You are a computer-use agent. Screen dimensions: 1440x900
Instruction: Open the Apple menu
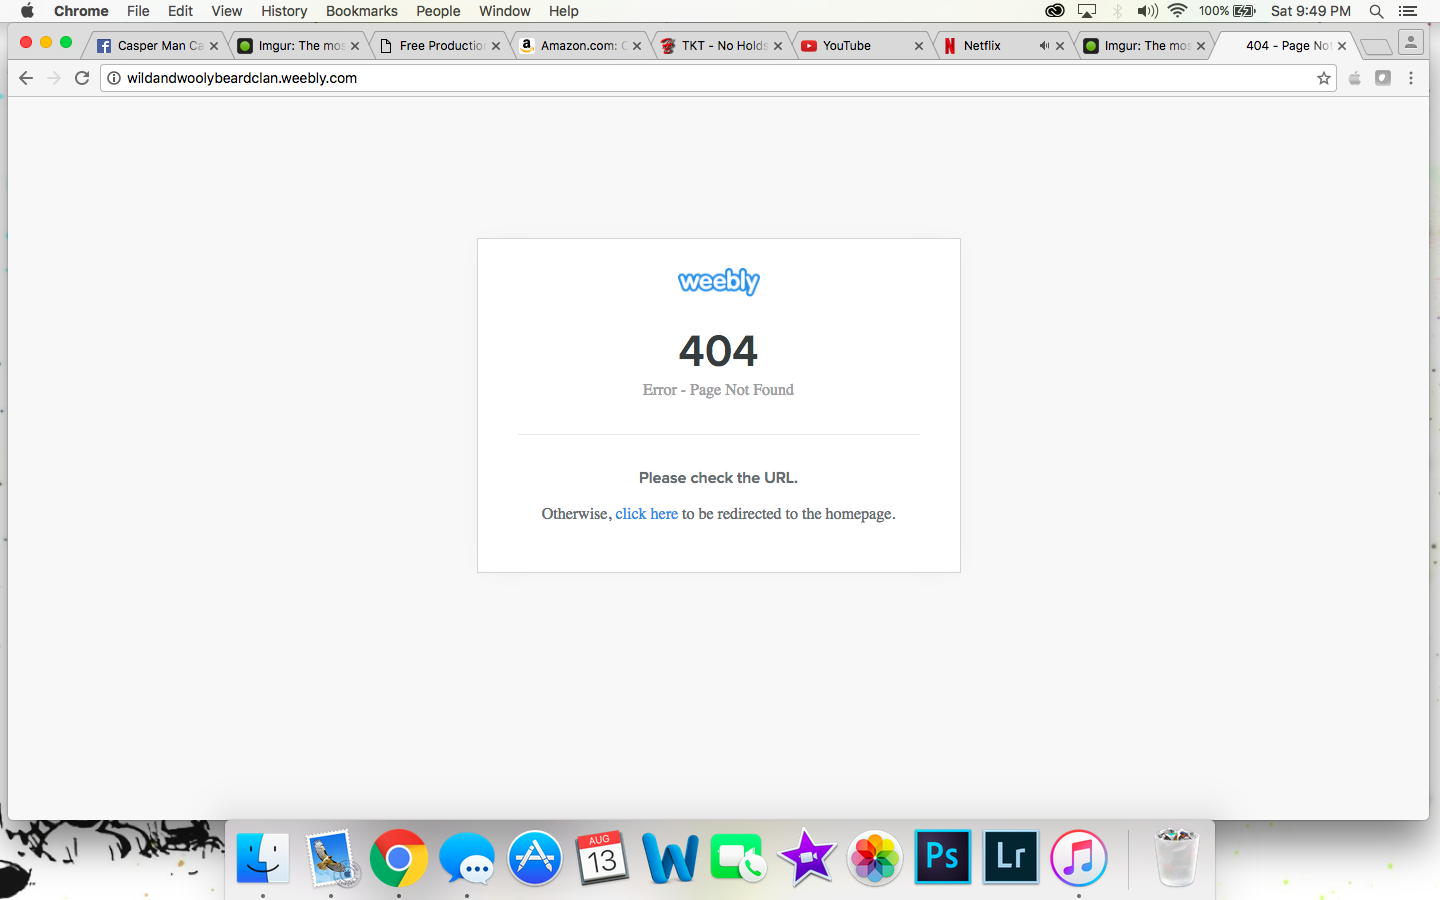pos(27,11)
